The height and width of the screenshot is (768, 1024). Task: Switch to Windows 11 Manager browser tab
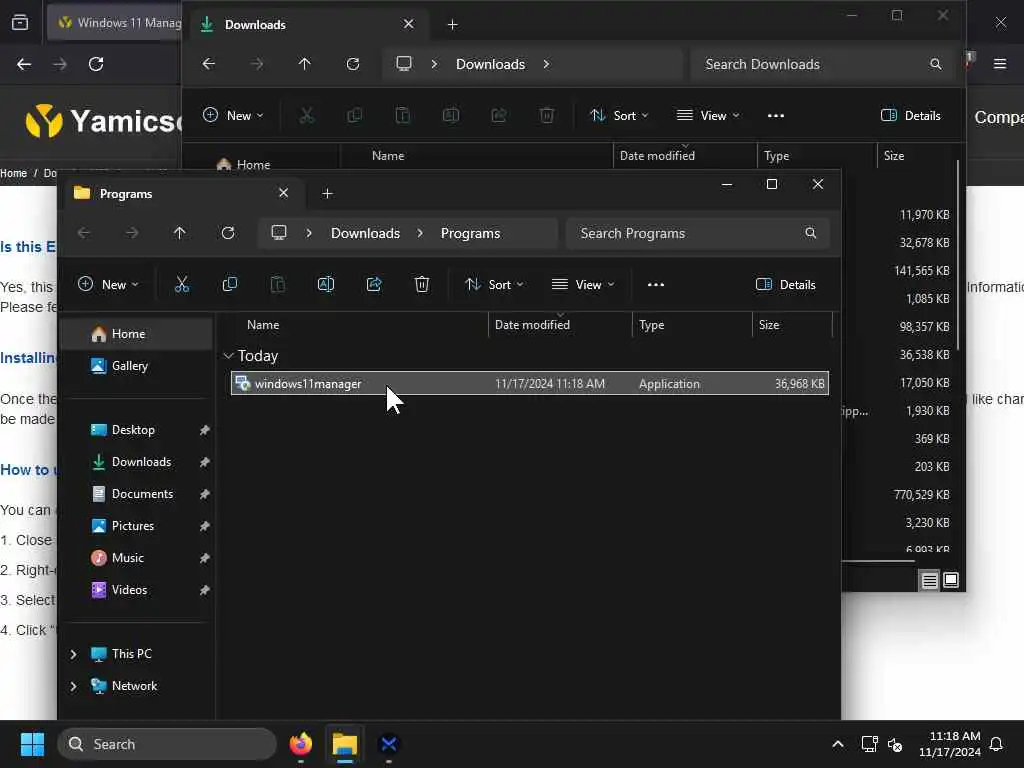[115, 23]
